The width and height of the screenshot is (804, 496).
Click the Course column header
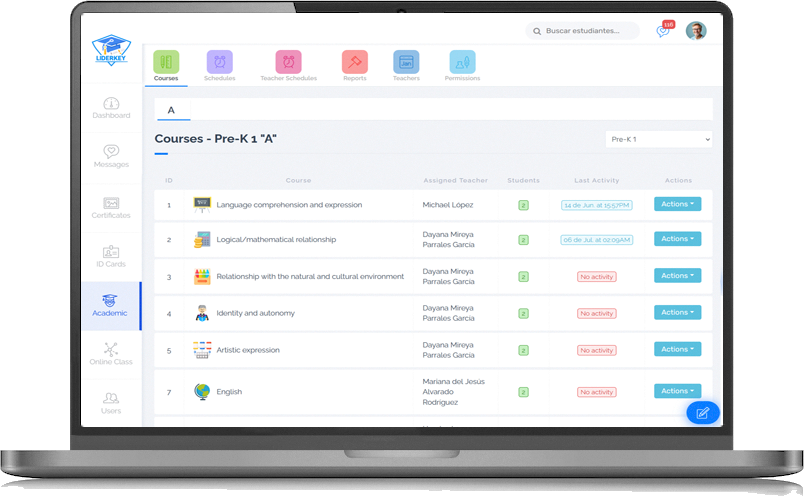[x=298, y=181]
